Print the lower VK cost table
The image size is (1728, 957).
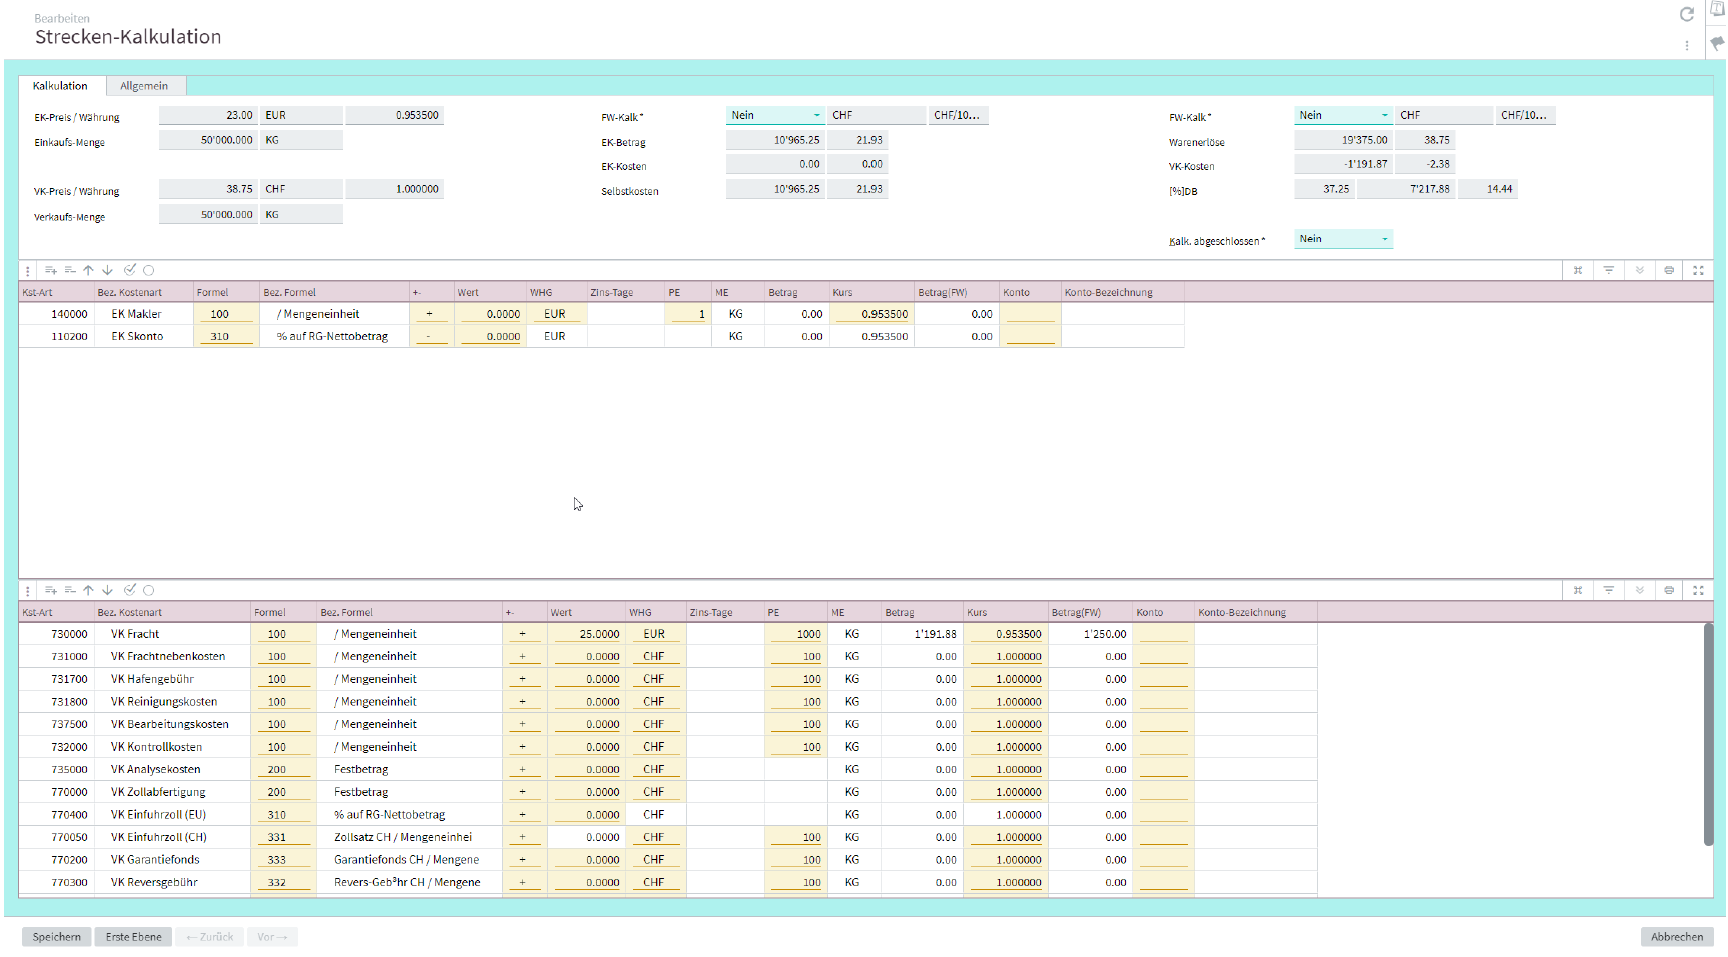(1668, 590)
